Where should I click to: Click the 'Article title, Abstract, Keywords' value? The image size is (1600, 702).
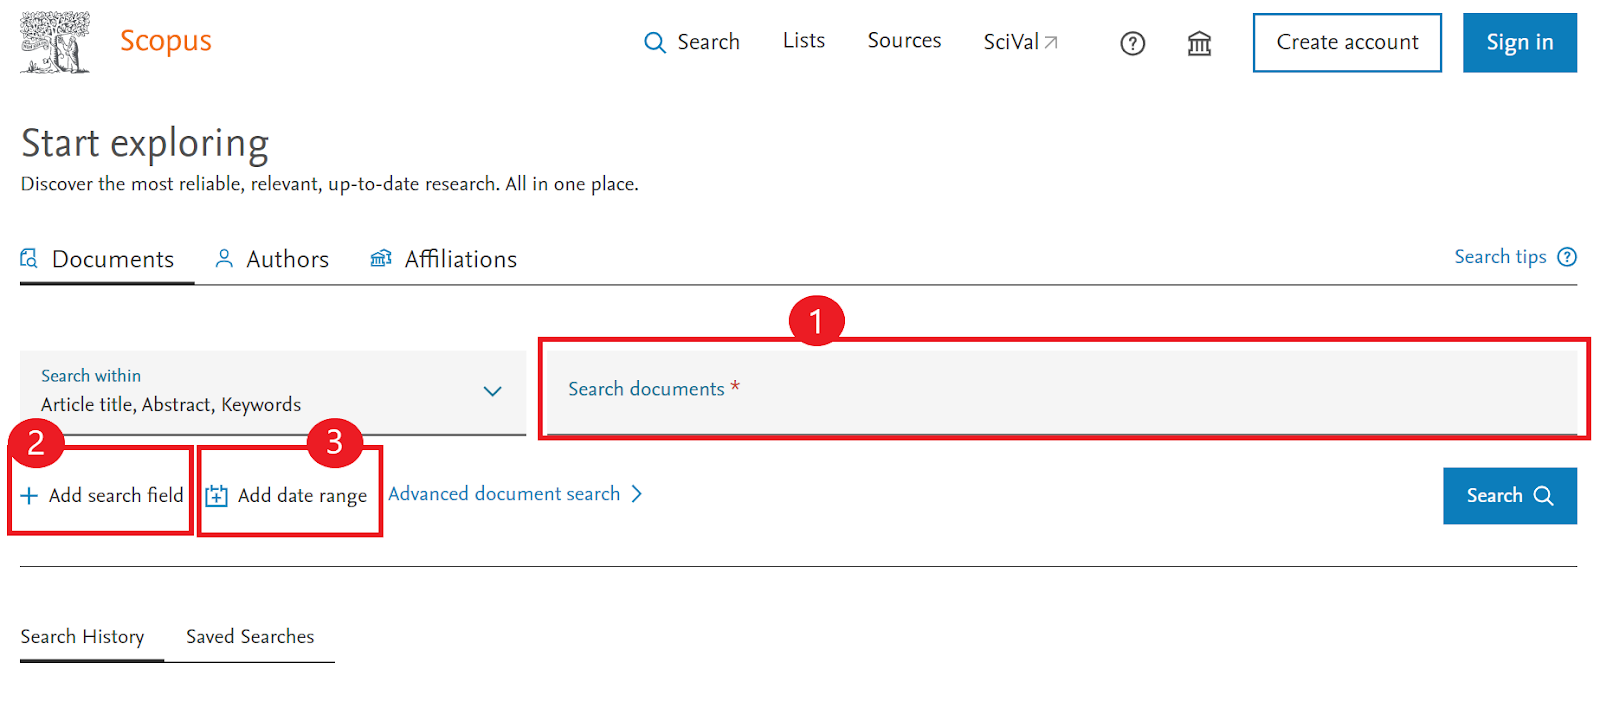(171, 405)
